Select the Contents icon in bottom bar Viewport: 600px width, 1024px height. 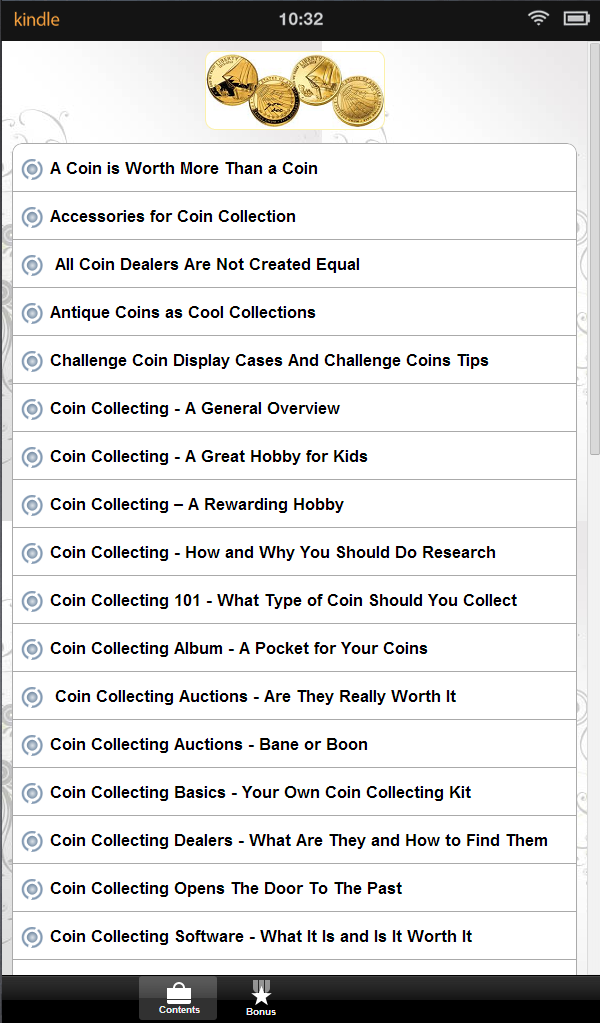[178, 997]
